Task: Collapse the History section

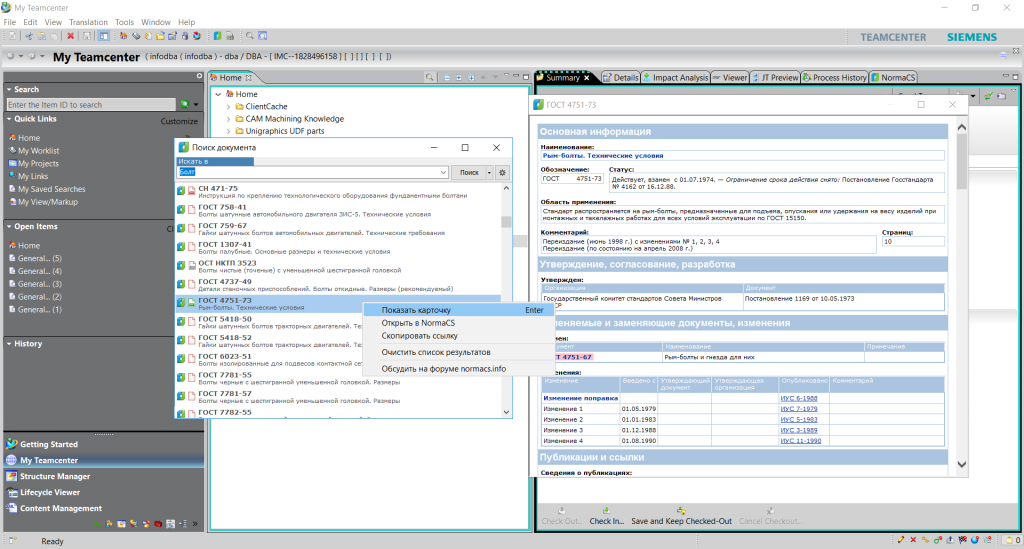Action: (x=9, y=343)
